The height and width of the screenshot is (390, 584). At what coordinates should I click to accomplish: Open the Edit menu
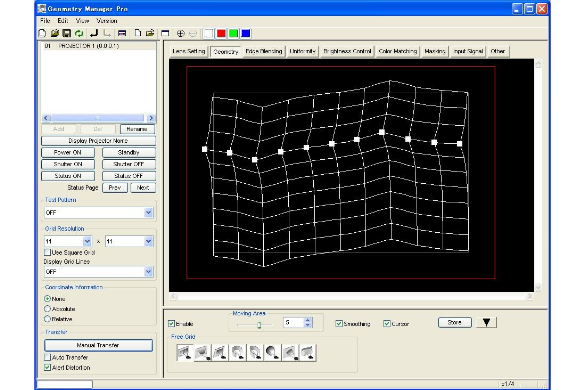click(63, 21)
